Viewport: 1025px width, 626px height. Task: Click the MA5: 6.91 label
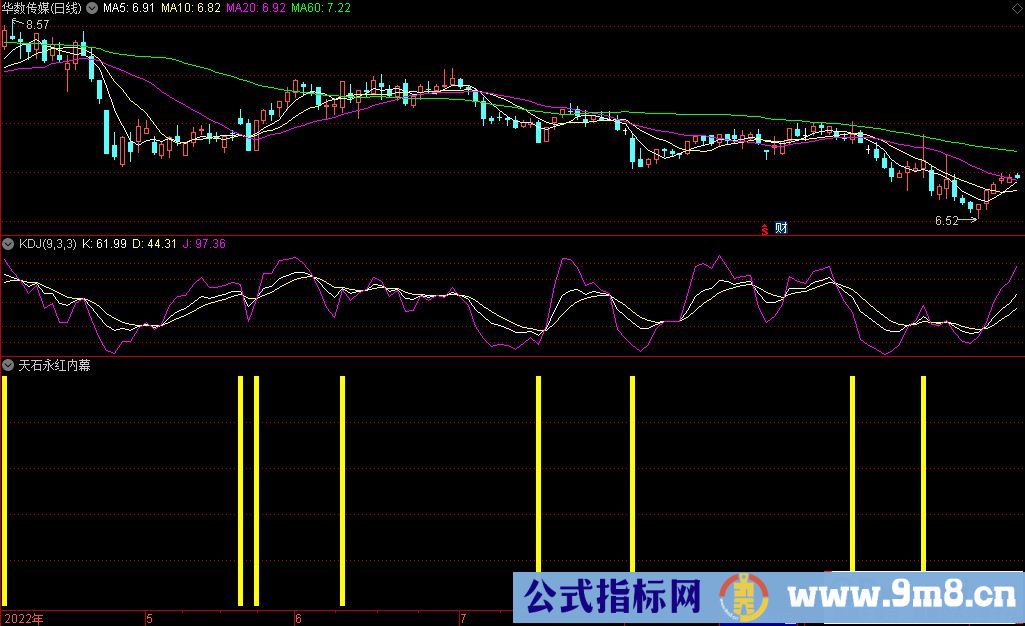tap(129, 8)
